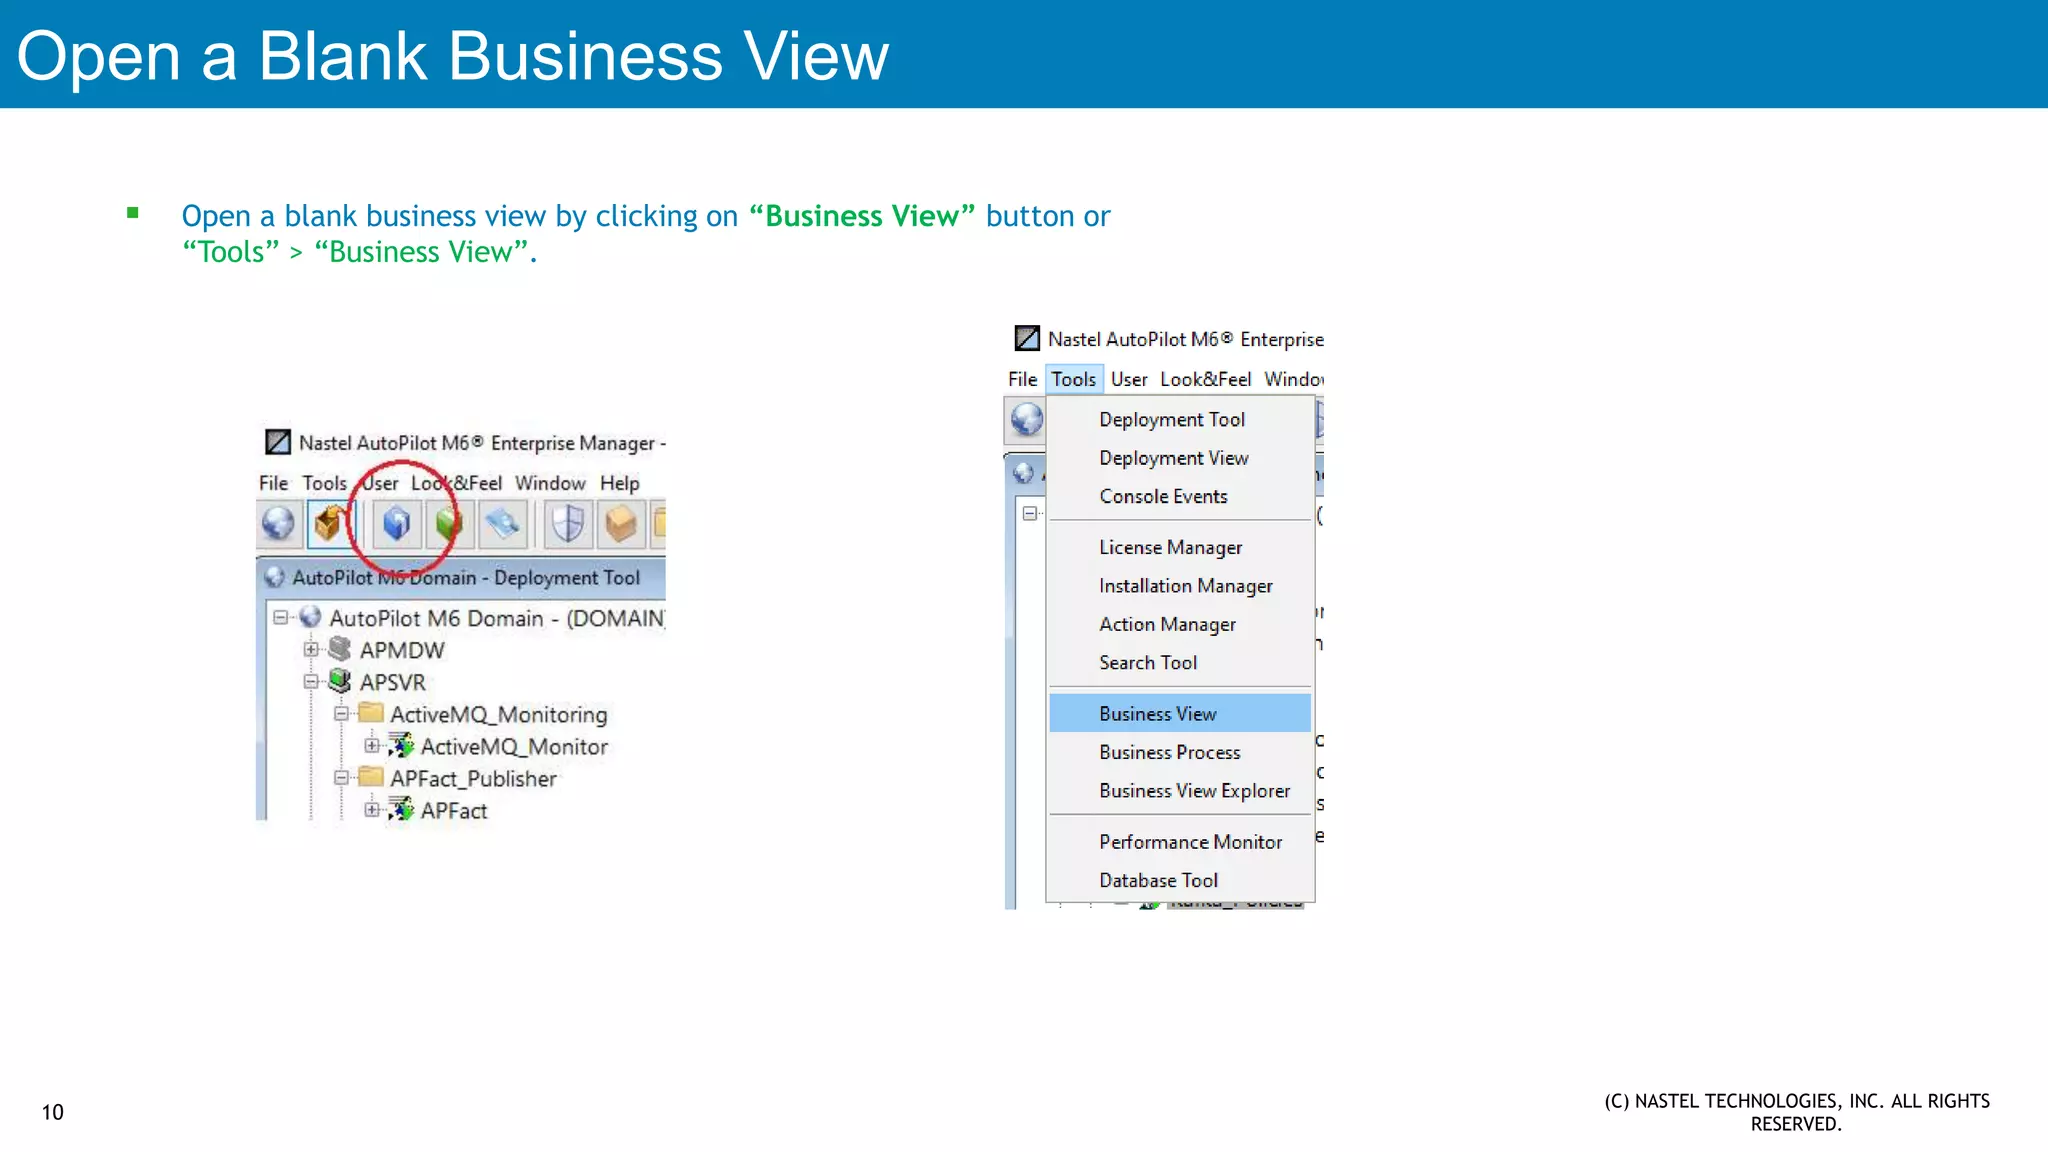Open the Look&Feel menu in right window
2048x1152 pixels.
point(1205,379)
